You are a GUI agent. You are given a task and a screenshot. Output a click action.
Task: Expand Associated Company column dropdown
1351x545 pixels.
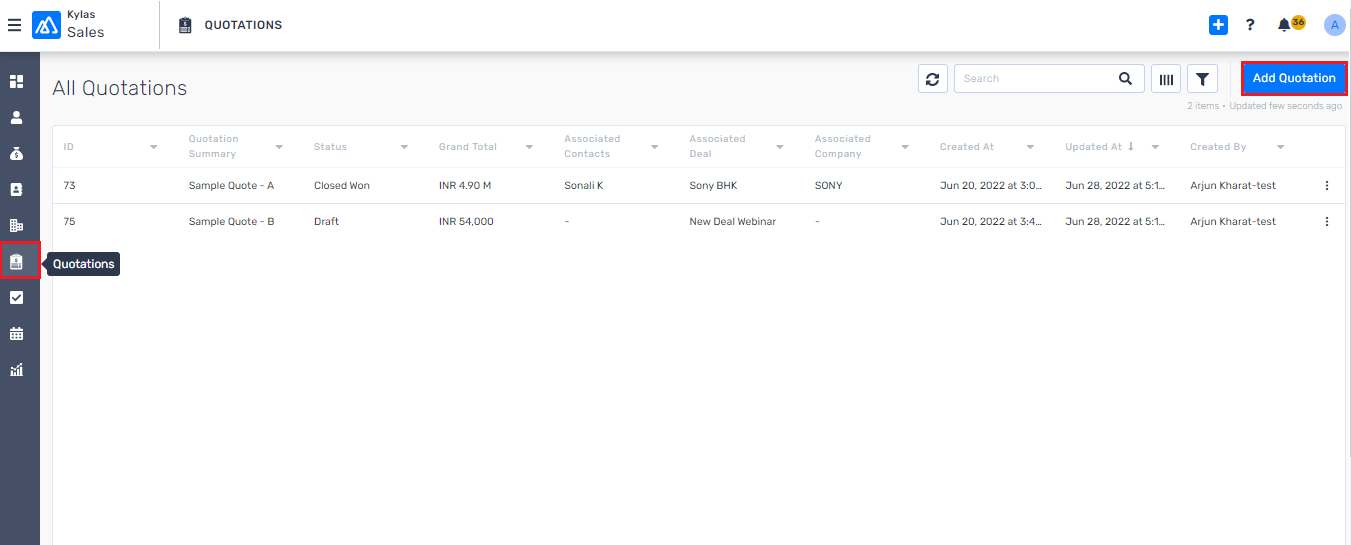tap(905, 147)
